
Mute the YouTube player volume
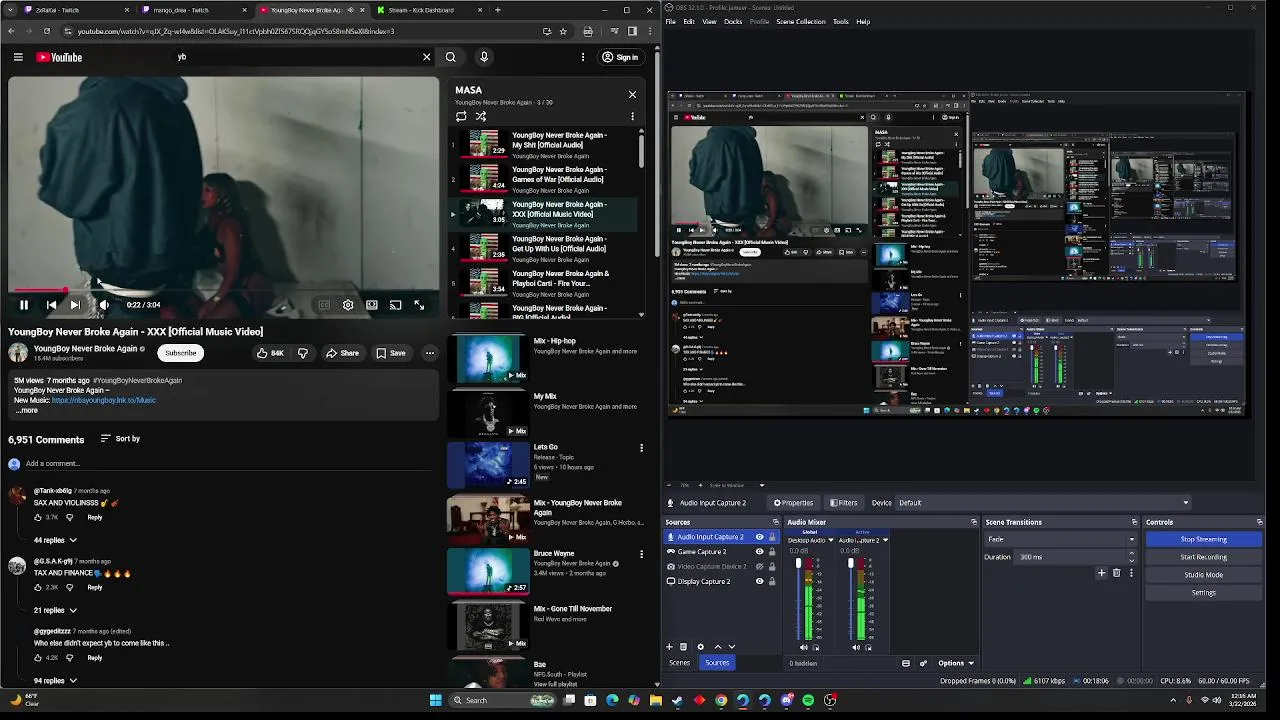[x=104, y=305]
